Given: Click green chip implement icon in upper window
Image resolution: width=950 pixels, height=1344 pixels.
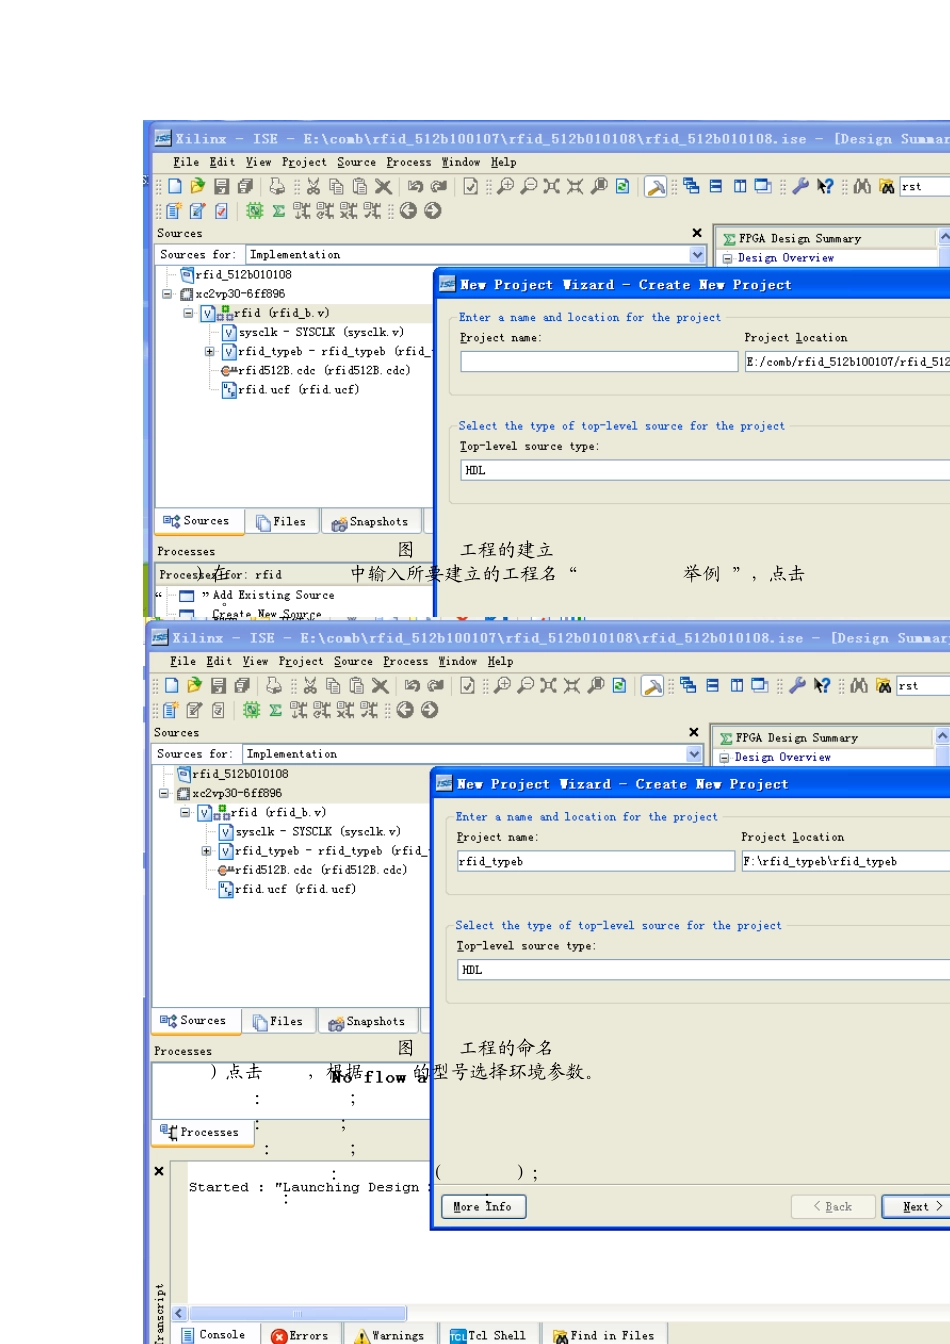Looking at the screenshot, I should point(254,211).
